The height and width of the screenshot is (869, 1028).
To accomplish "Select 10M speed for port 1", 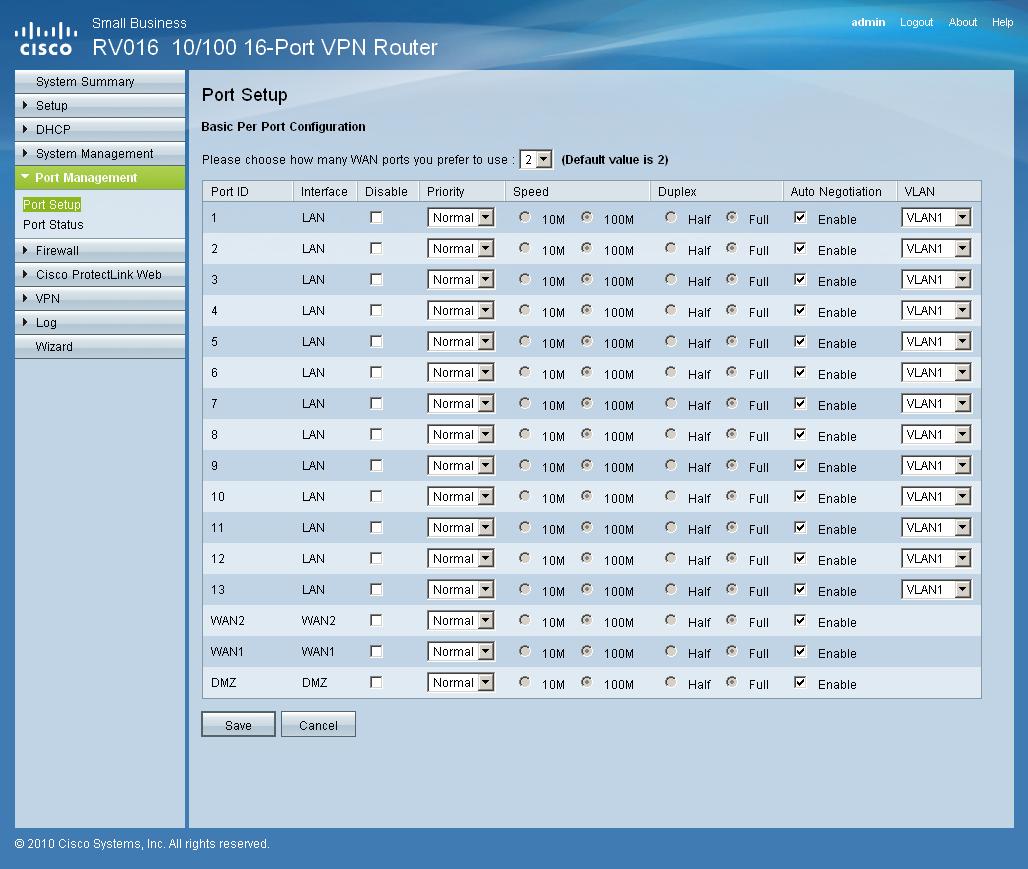I will pyautogui.click(x=524, y=217).
